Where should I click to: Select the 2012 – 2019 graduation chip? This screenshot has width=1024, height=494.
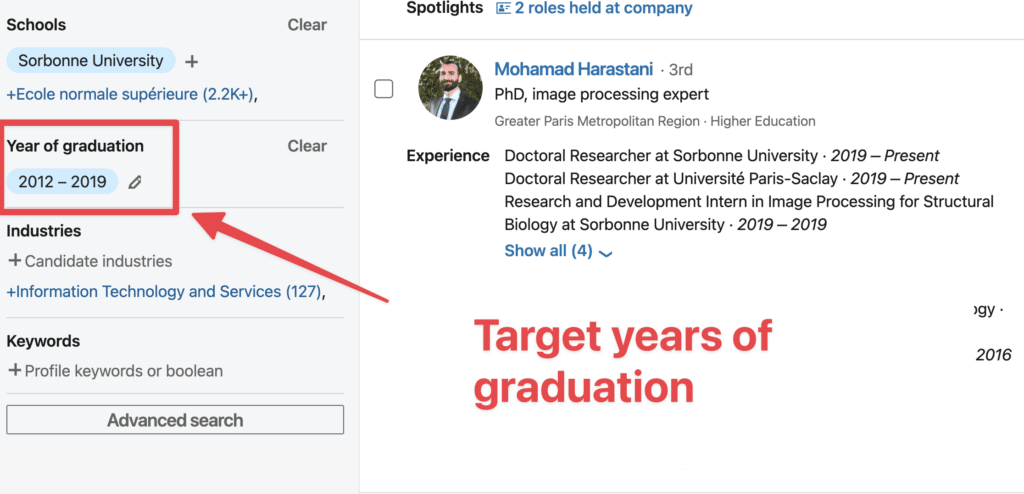[62, 182]
